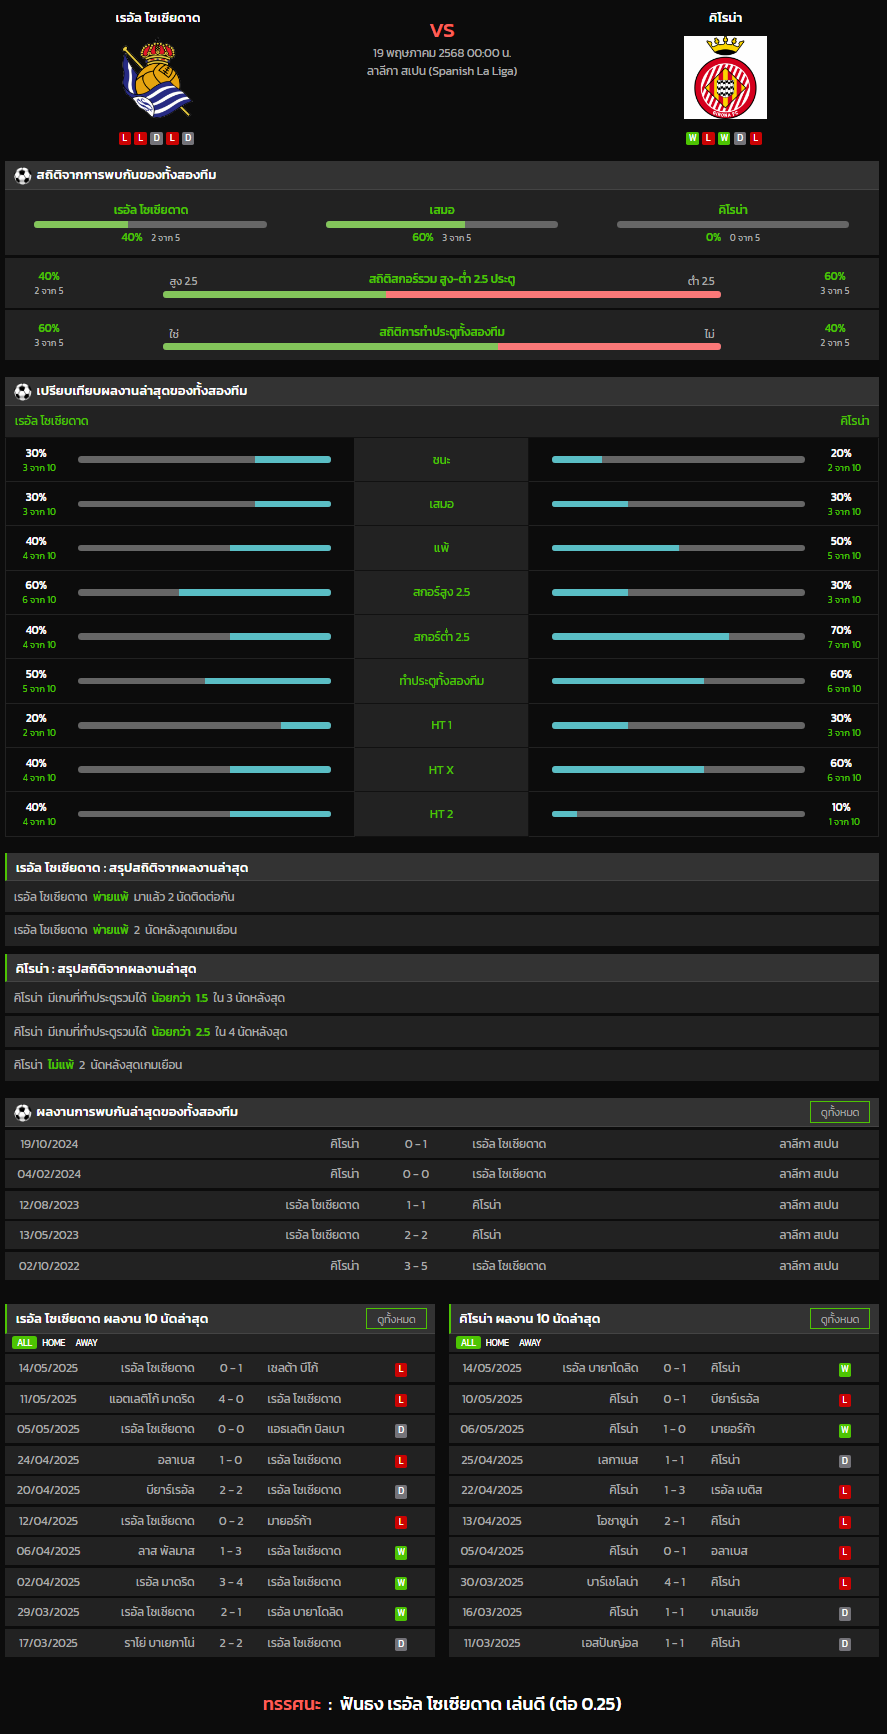Click the L badge on Real Sociedad's 14/05/2025 match
The height and width of the screenshot is (1734, 887).
click(401, 1369)
